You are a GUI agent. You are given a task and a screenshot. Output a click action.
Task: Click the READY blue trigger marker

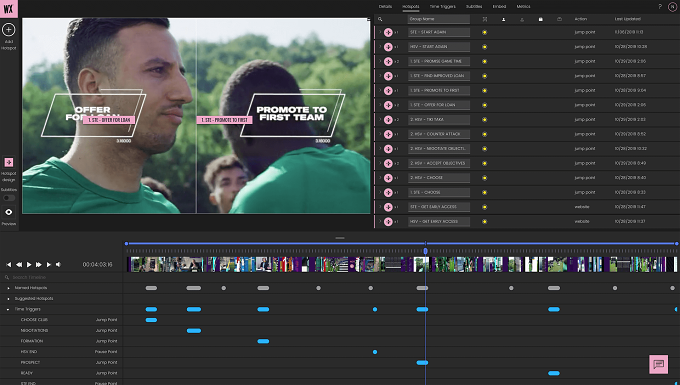pyautogui.click(x=554, y=373)
